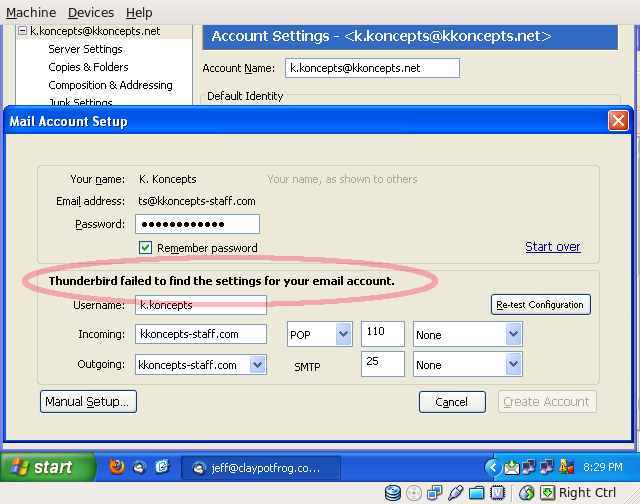Open the Help menu

(139, 13)
